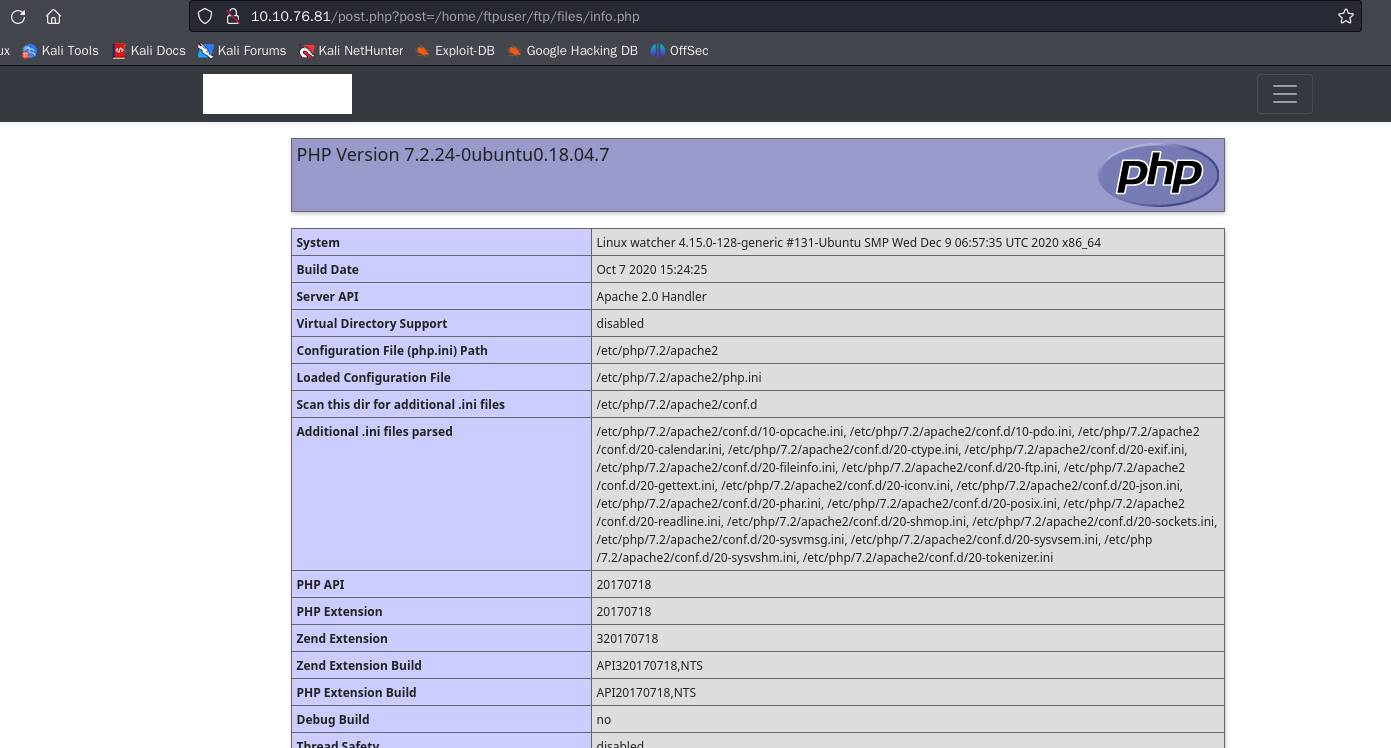The image size is (1391, 748).
Task: Click the Oct 7 2020 15:24:25 value
Action: pyautogui.click(x=651, y=269)
